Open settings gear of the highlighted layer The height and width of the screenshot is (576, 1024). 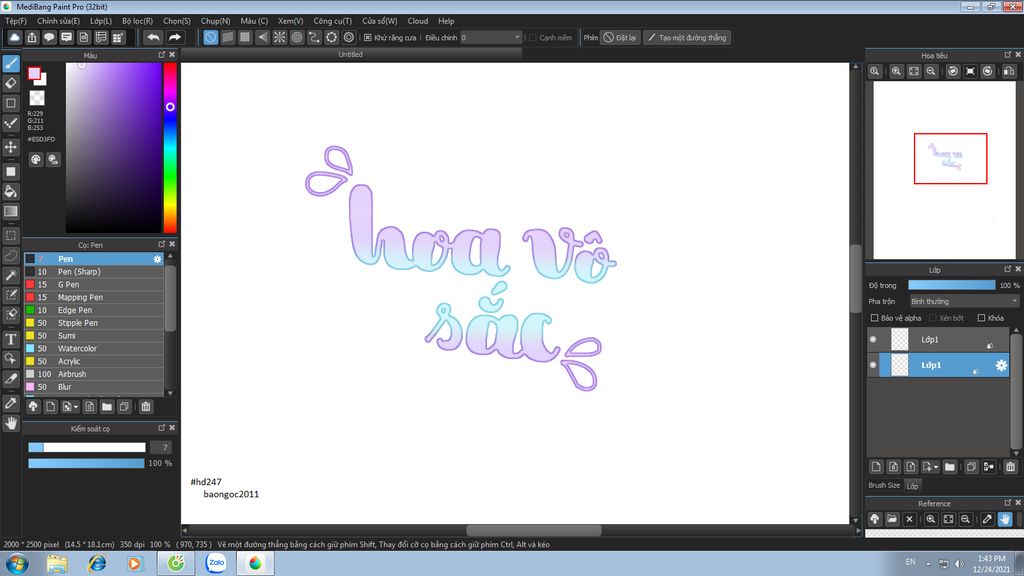[1001, 366]
